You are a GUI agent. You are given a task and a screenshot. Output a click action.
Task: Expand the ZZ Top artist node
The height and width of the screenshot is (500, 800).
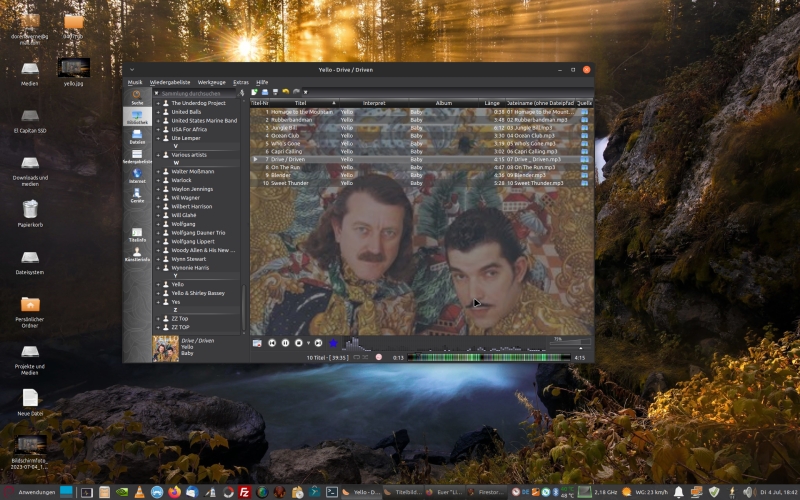(157, 318)
